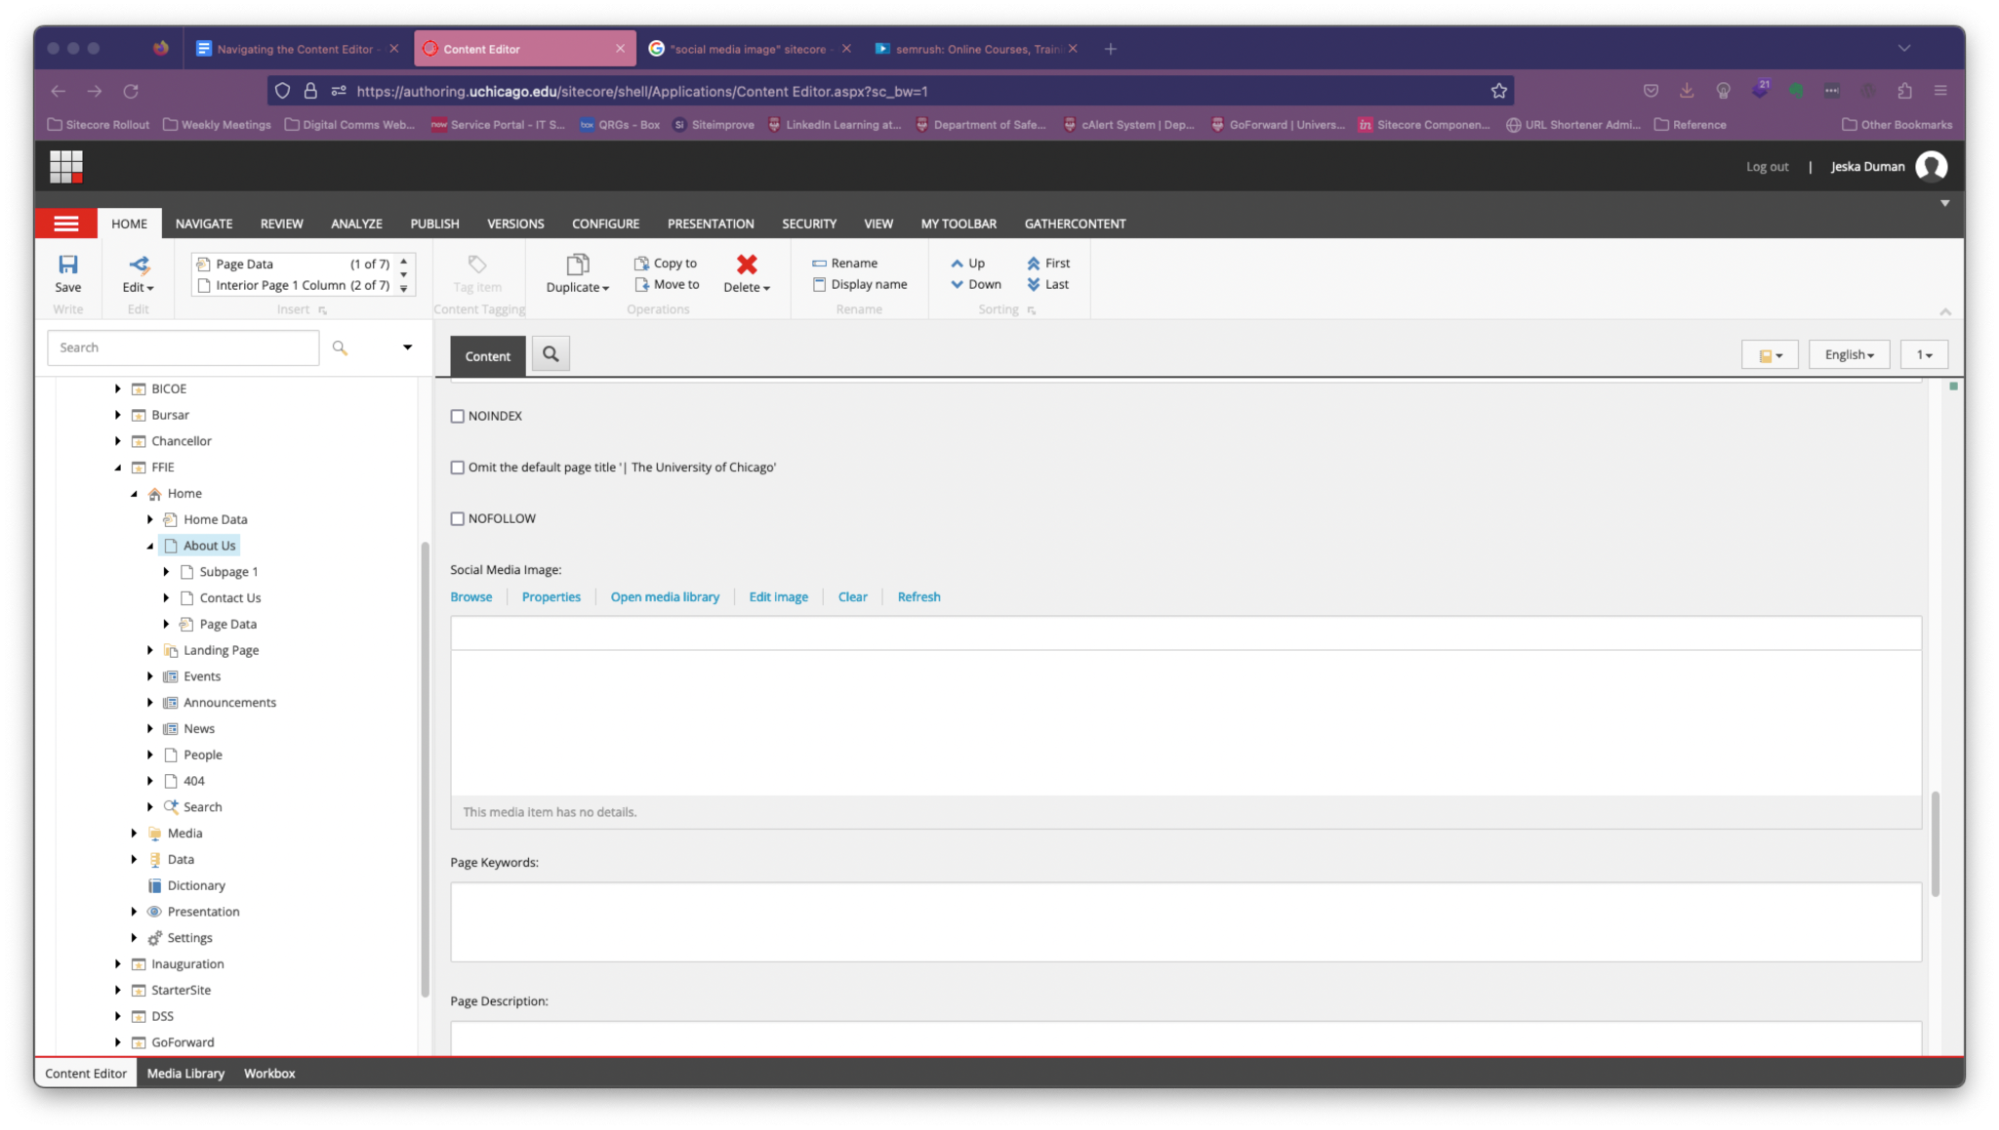Reload the browser page
The height and width of the screenshot is (1130, 1999).
pyautogui.click(x=131, y=91)
